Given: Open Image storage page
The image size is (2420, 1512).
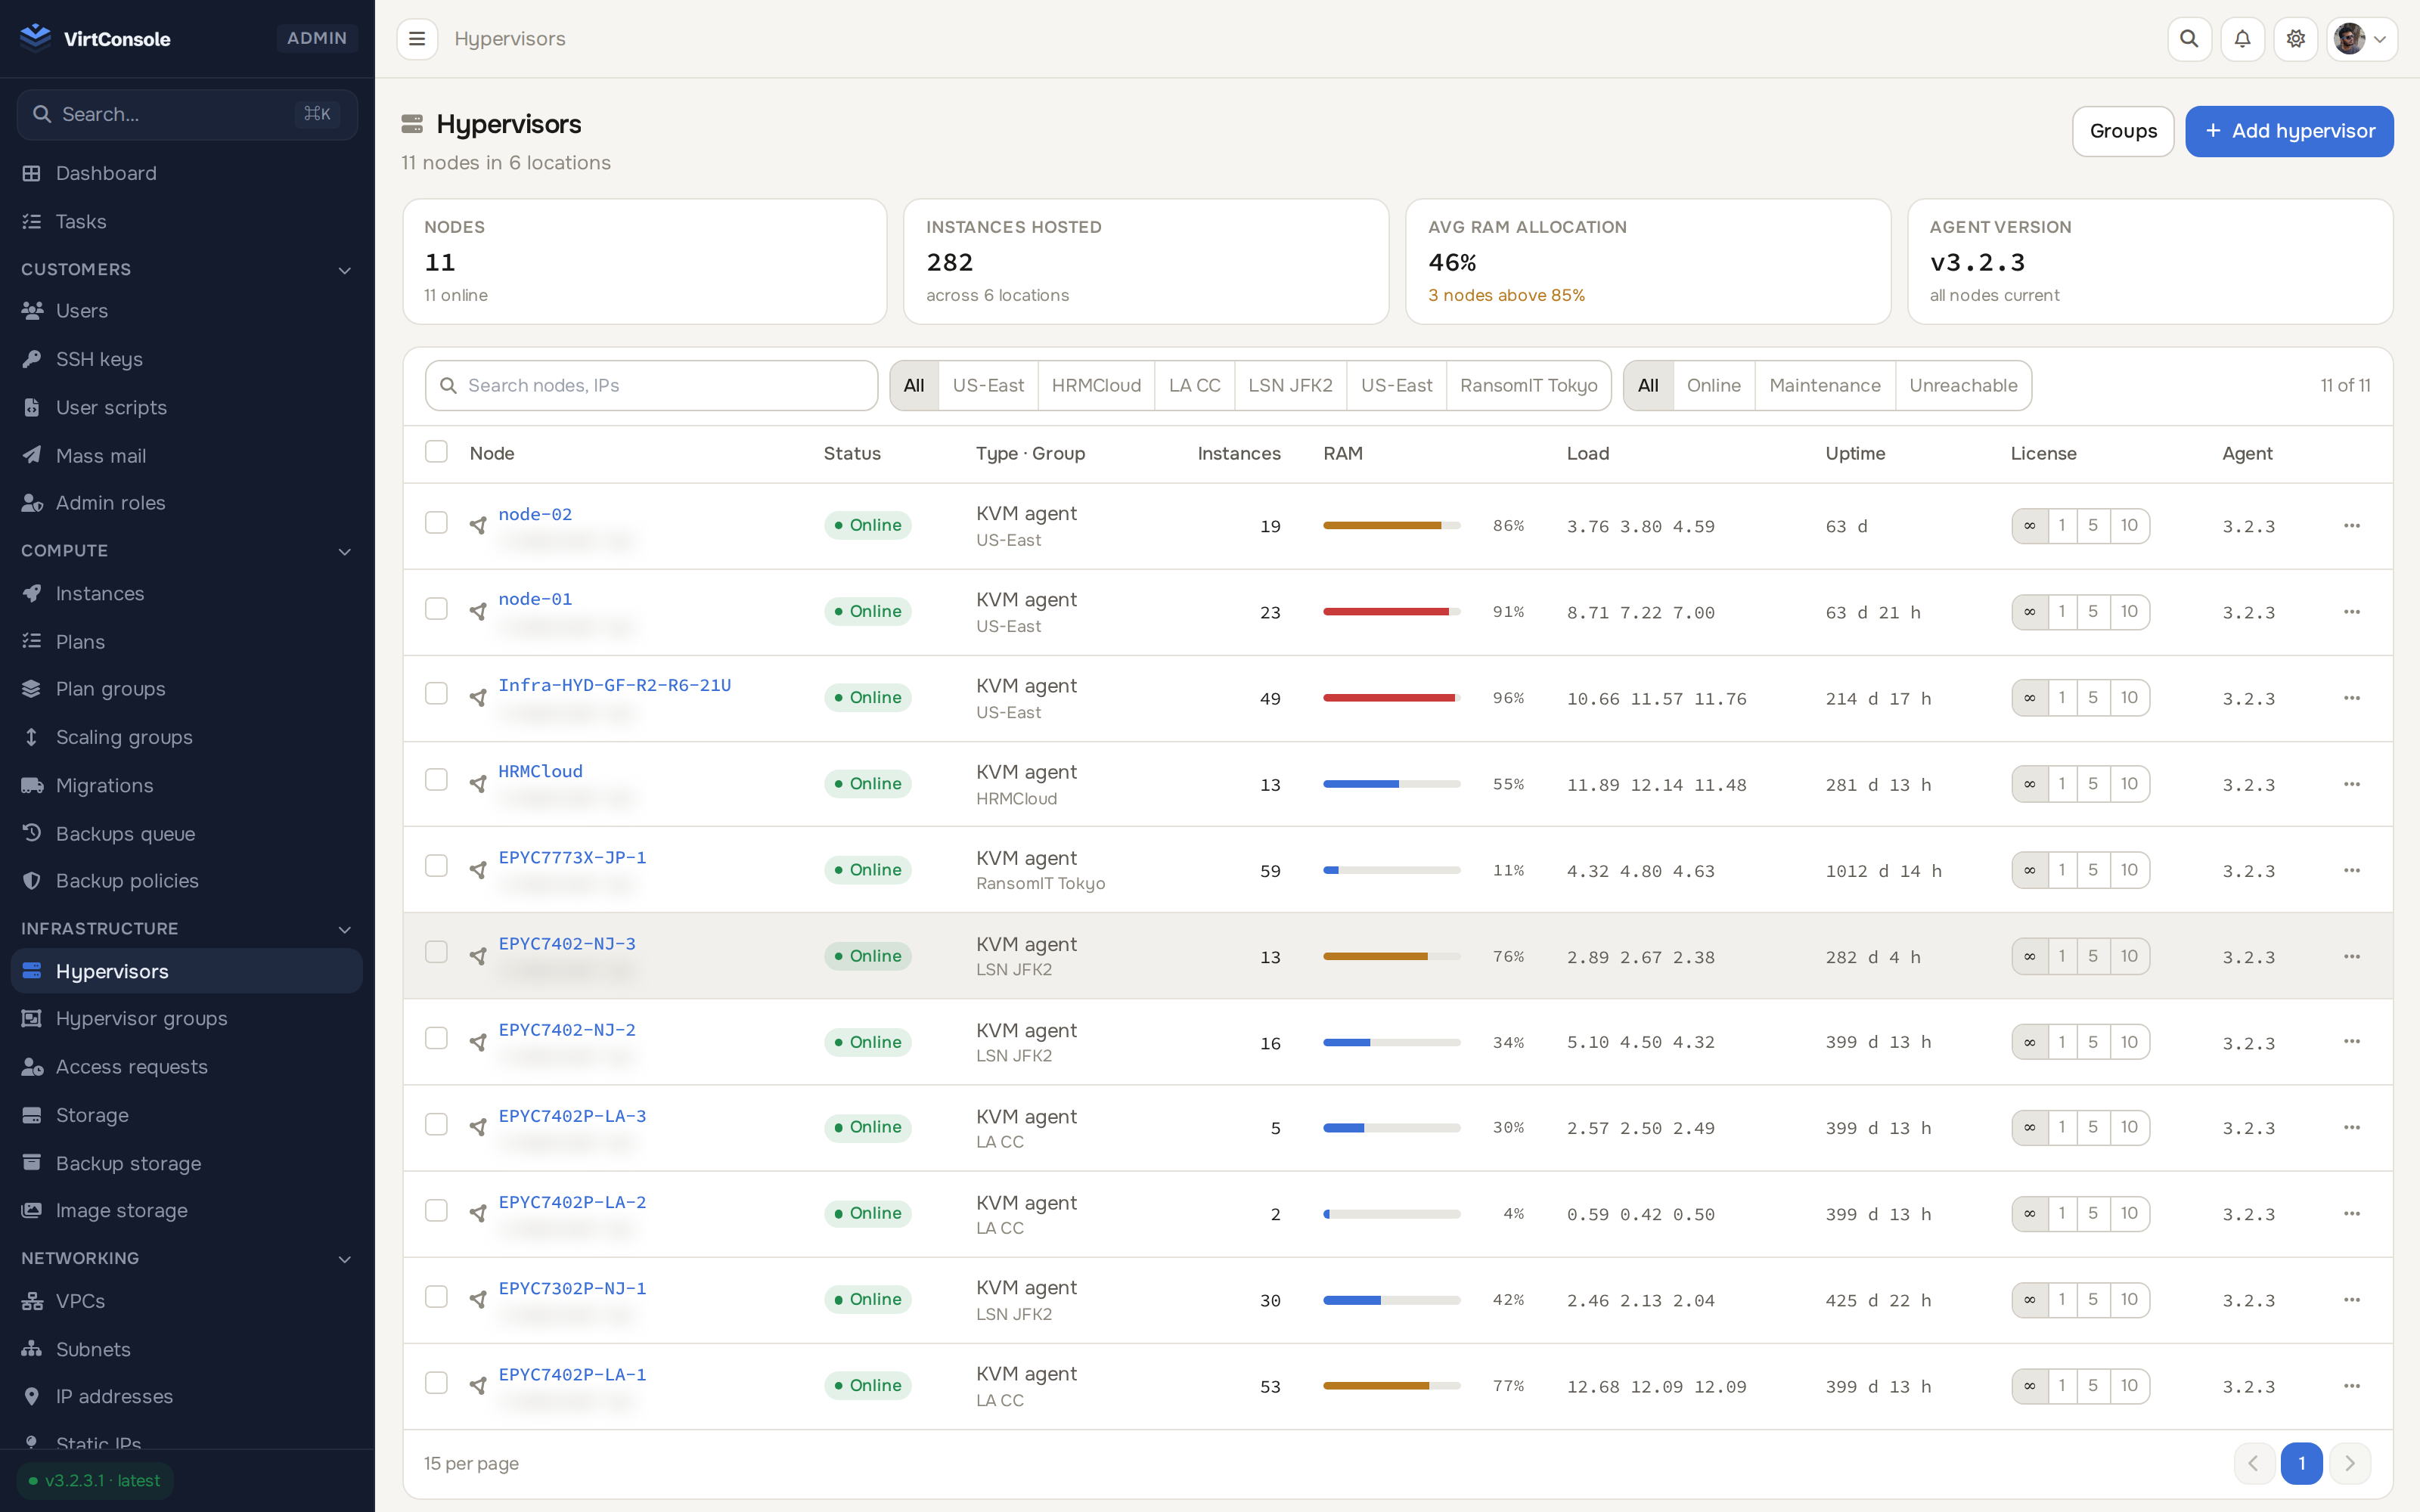Looking at the screenshot, I should pos(187,1210).
